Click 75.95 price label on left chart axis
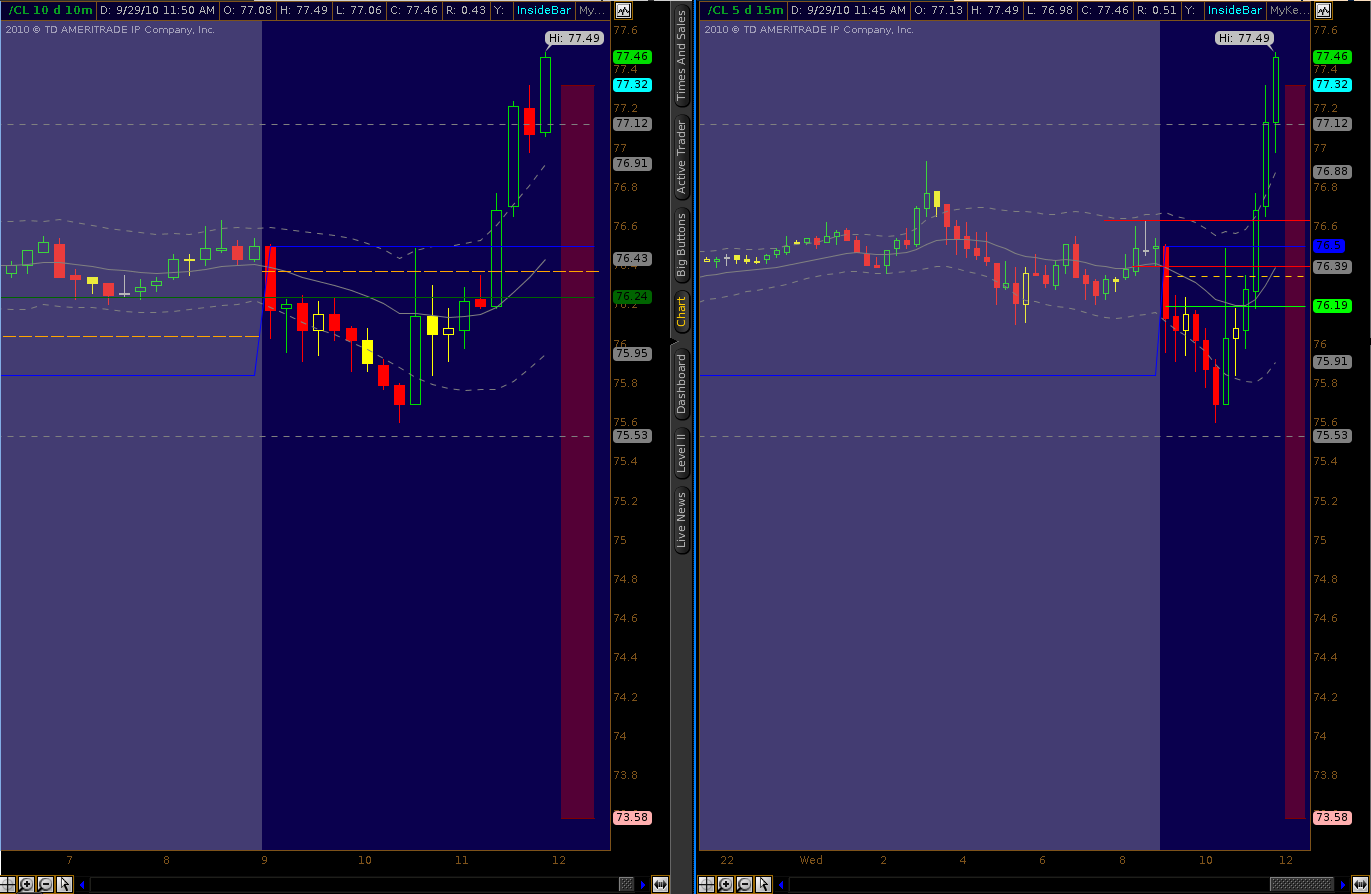The image size is (1371, 894). [x=632, y=354]
